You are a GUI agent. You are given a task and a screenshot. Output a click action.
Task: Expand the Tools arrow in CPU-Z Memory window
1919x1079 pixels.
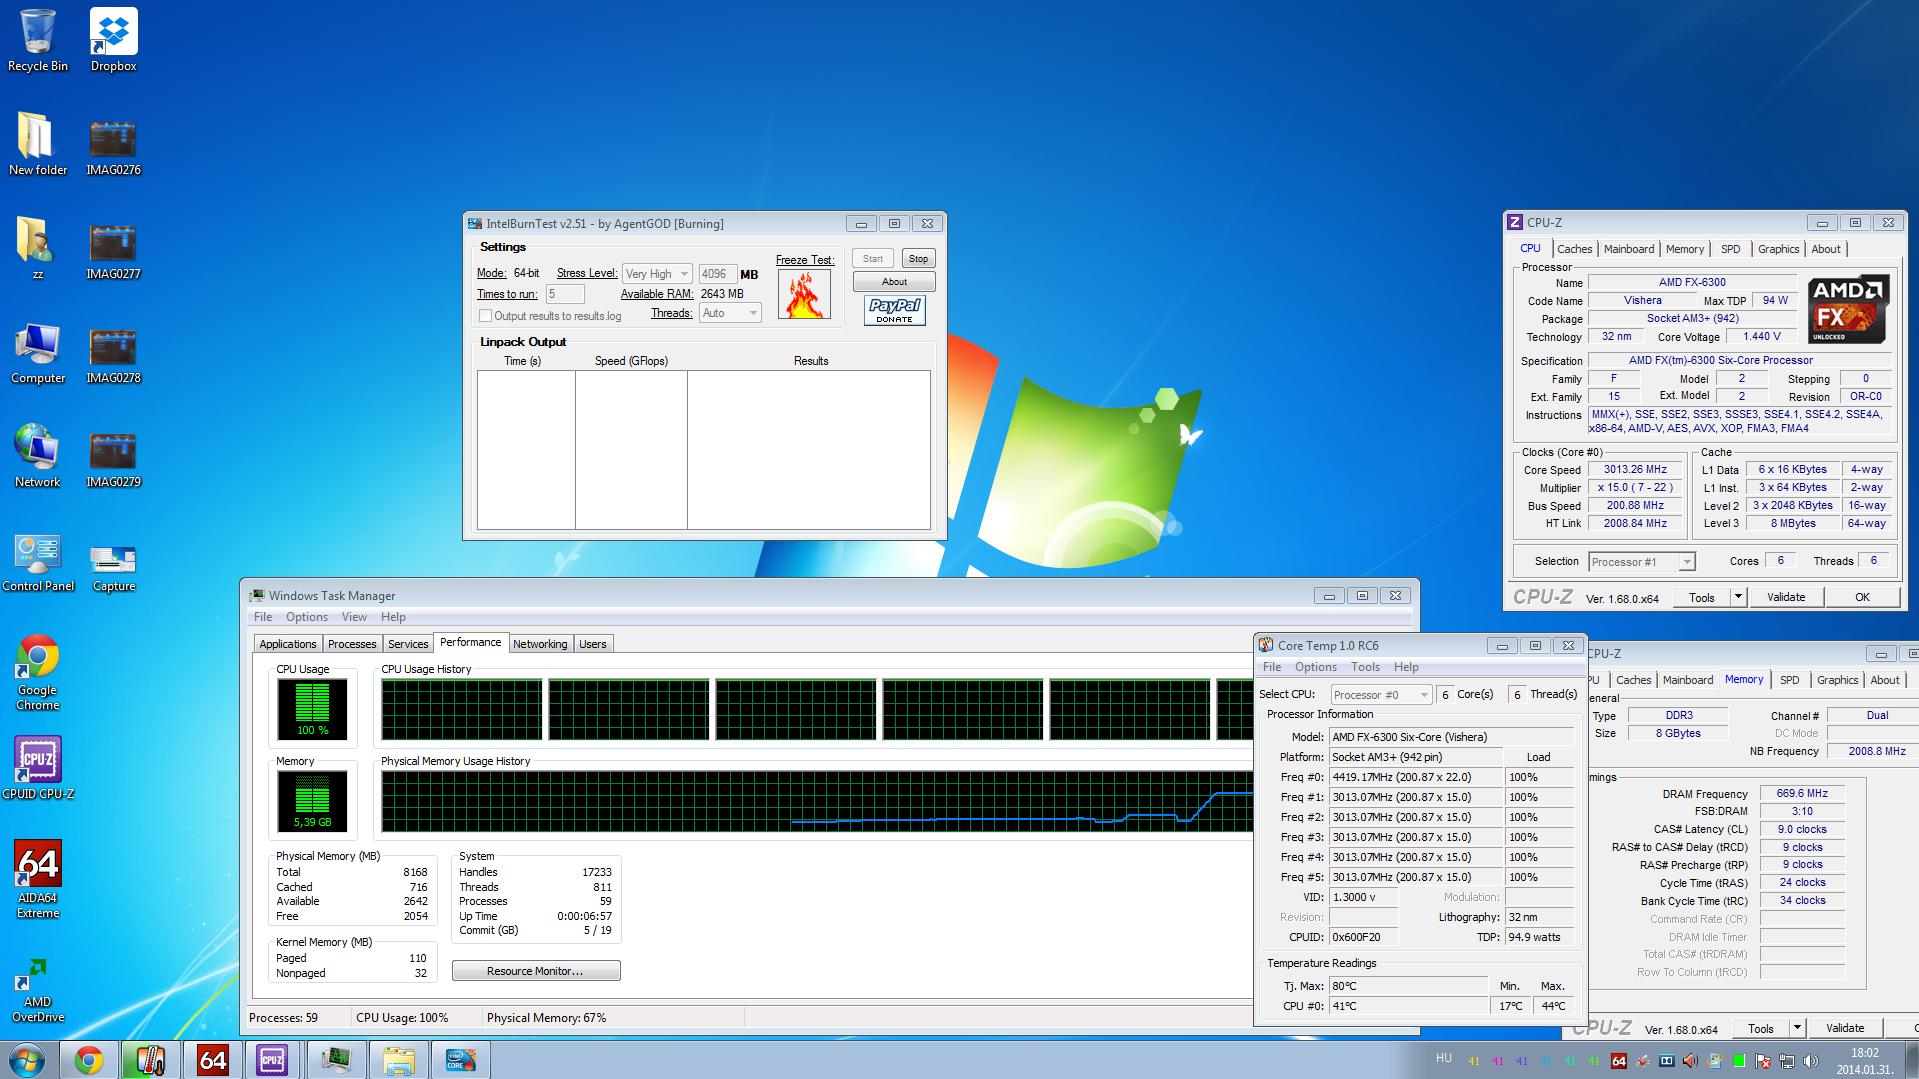[1797, 1028]
